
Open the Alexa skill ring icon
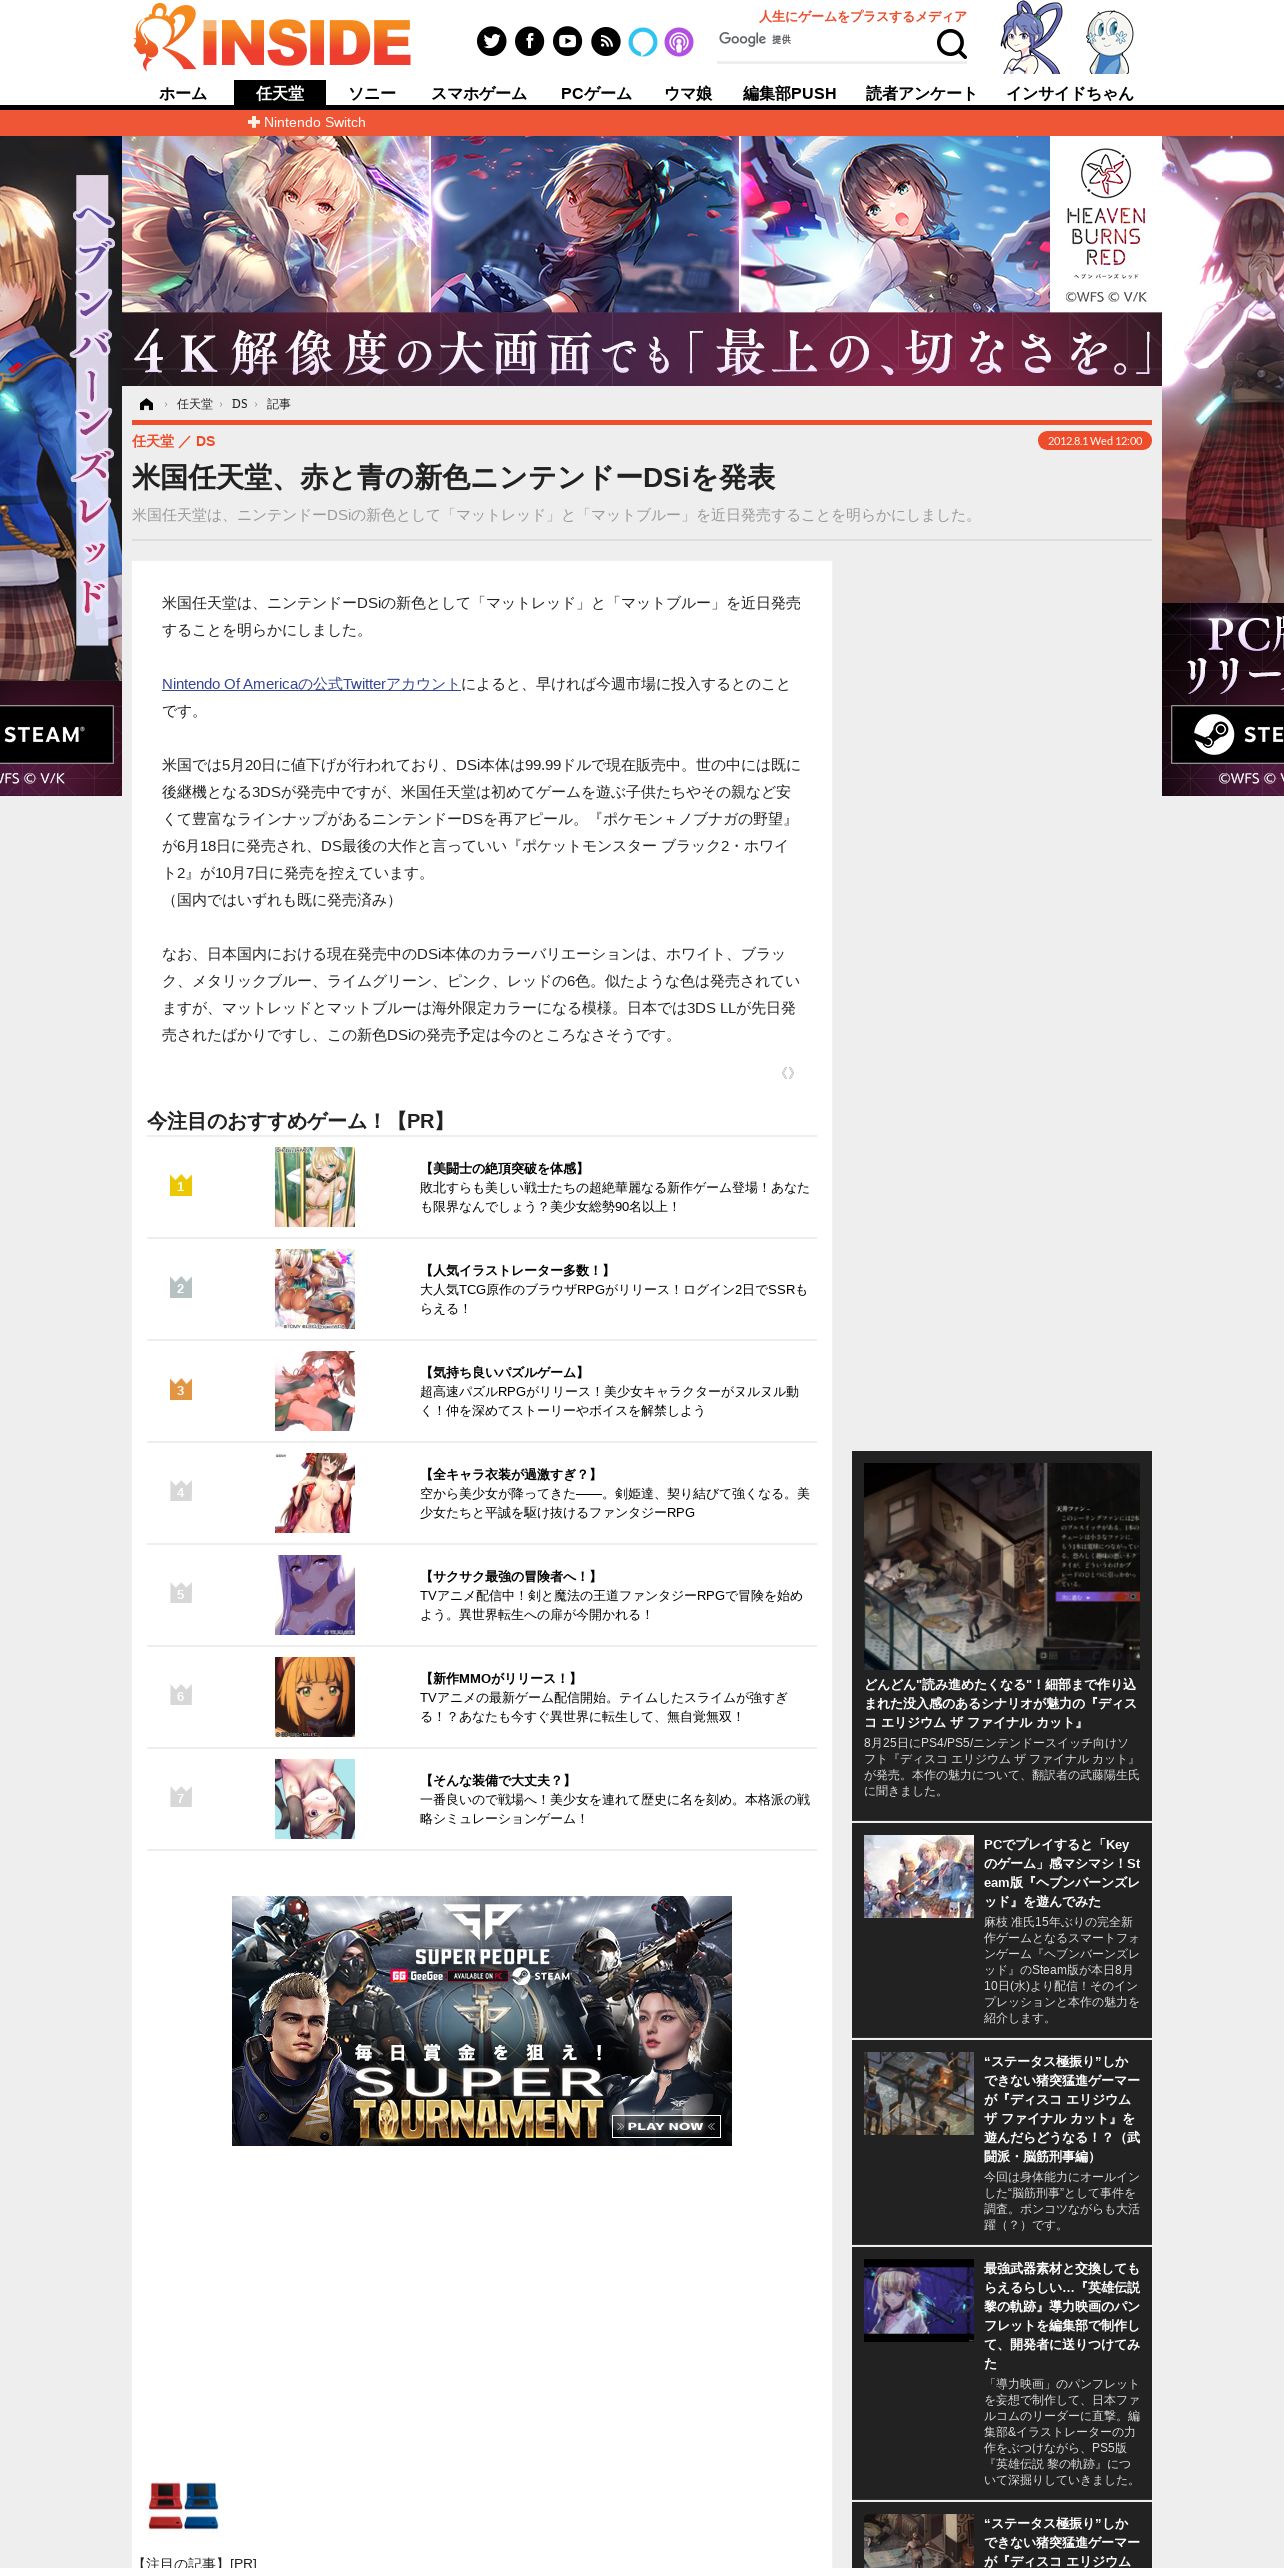643,41
